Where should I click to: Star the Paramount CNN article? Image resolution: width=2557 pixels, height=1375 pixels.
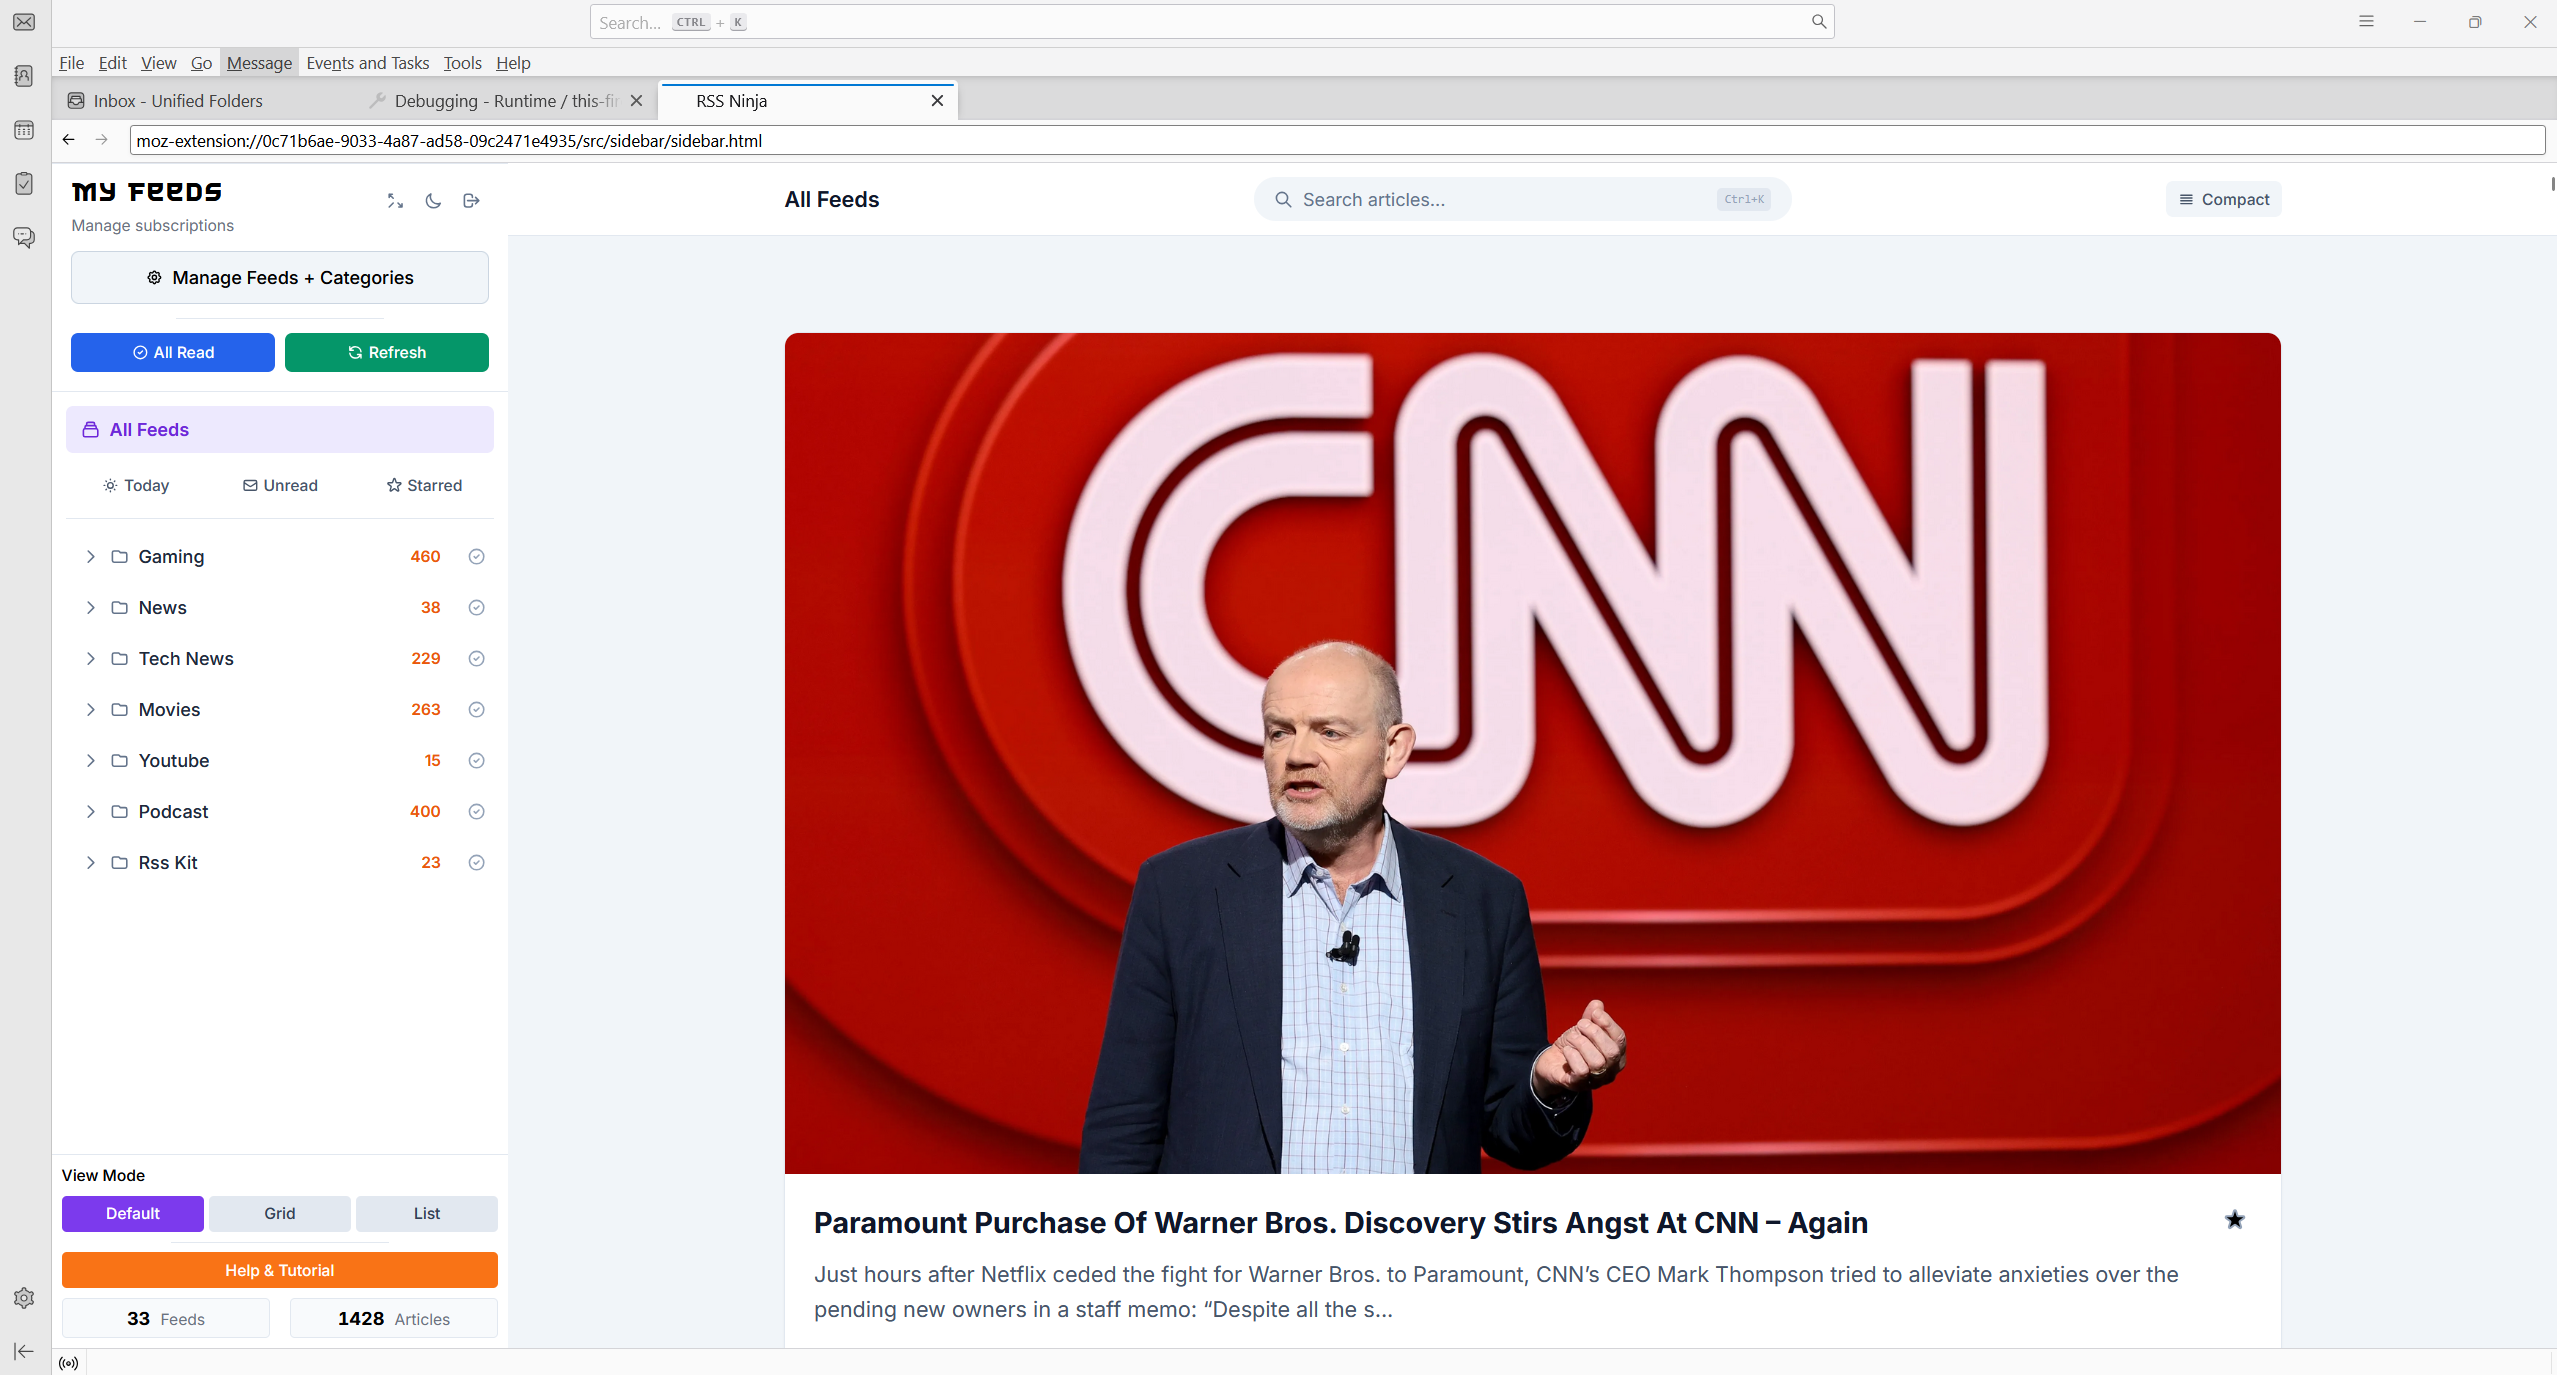coord(2234,1219)
